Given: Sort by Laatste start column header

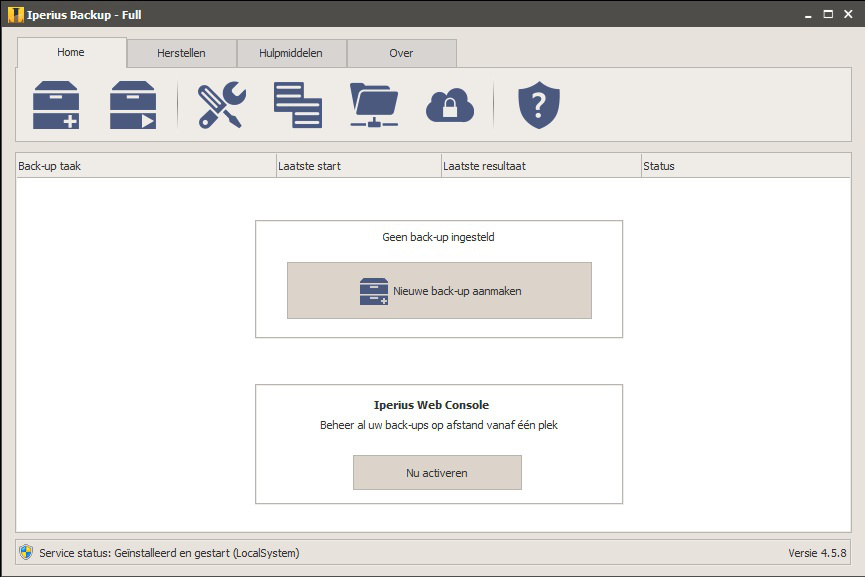Looking at the screenshot, I should pos(359,166).
